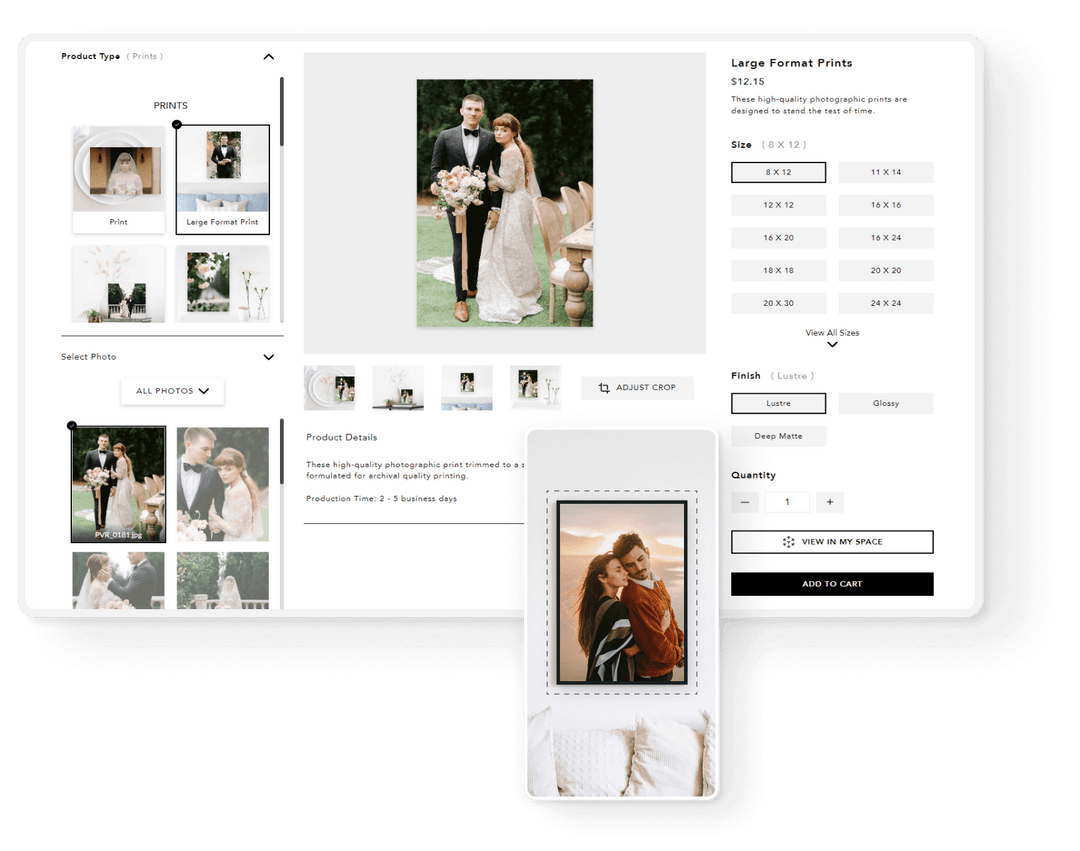Collapse the Product Type section

coord(268,57)
